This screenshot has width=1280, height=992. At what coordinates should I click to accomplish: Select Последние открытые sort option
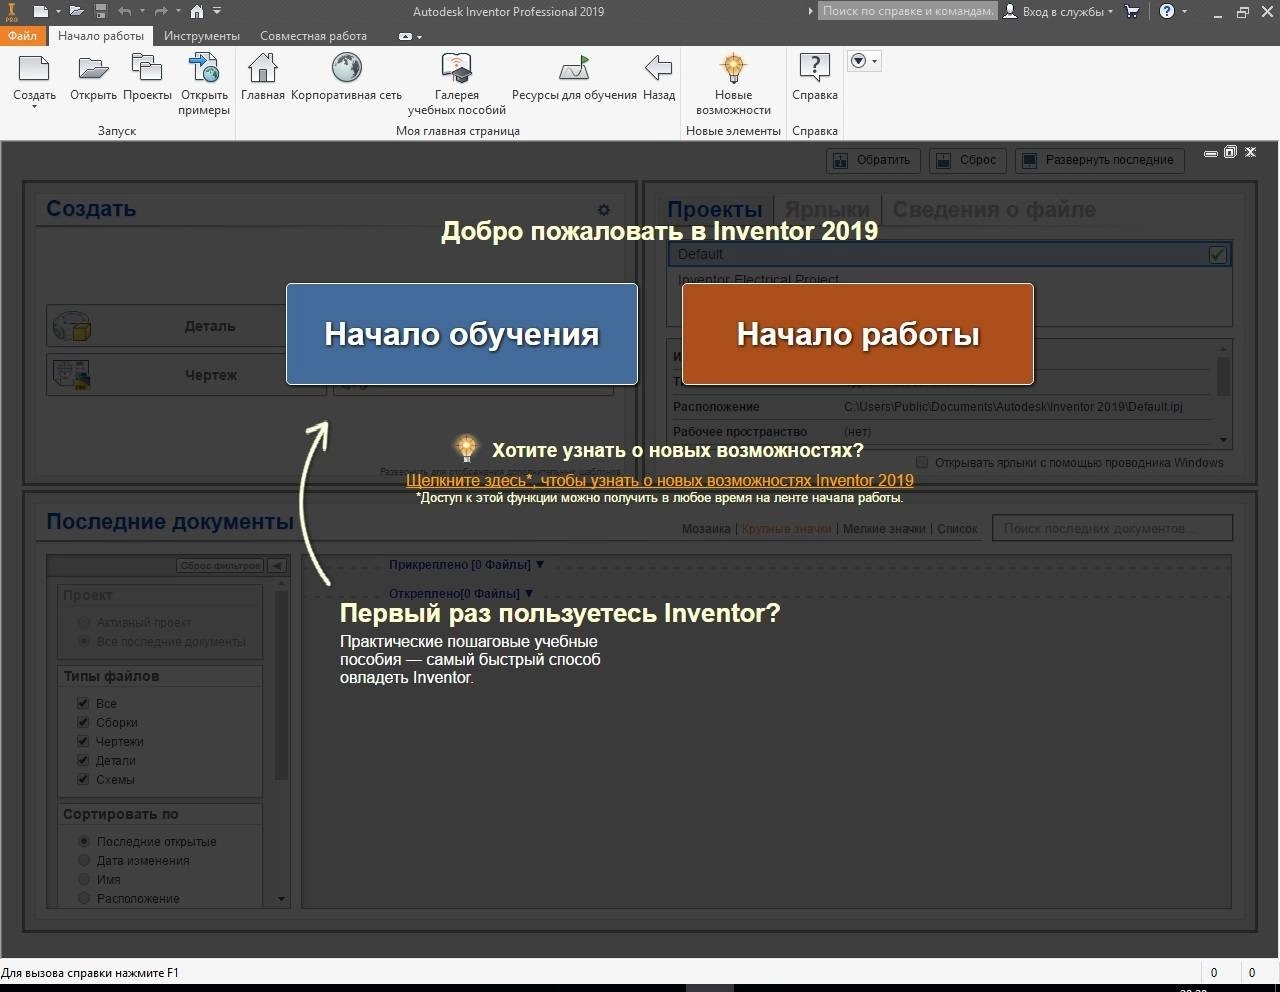point(84,841)
